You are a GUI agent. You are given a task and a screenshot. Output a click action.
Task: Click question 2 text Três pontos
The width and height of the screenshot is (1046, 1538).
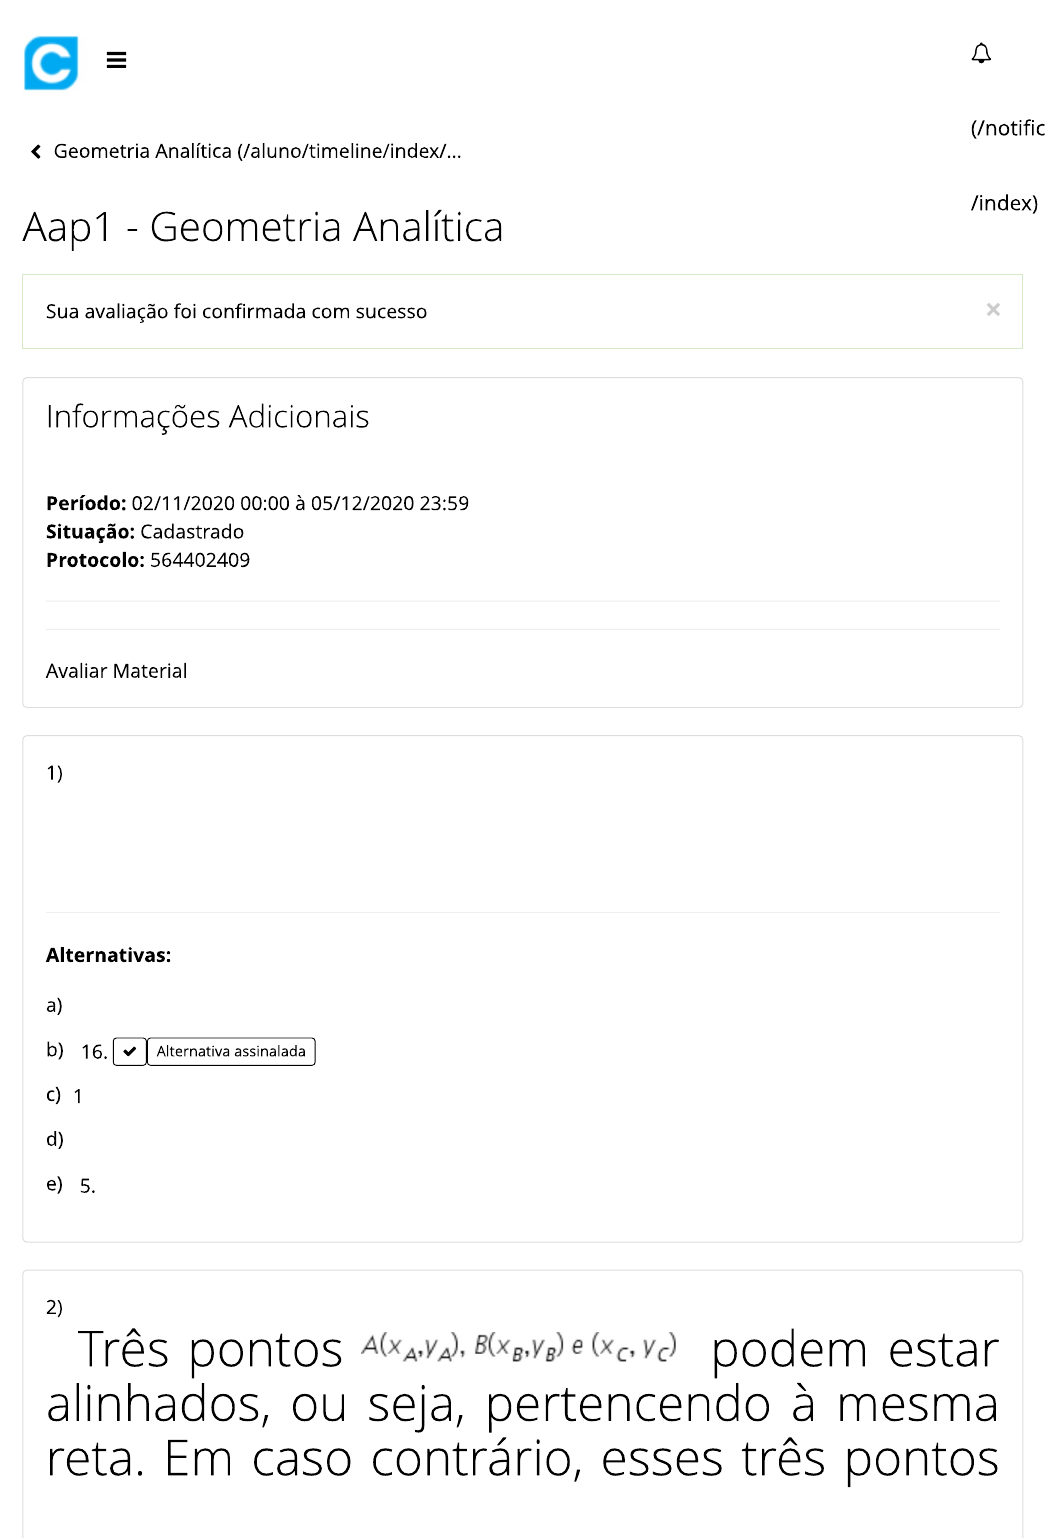click(210, 1350)
